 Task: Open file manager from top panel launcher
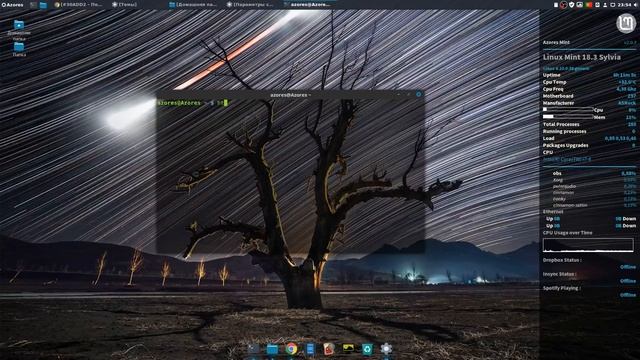[43, 5]
